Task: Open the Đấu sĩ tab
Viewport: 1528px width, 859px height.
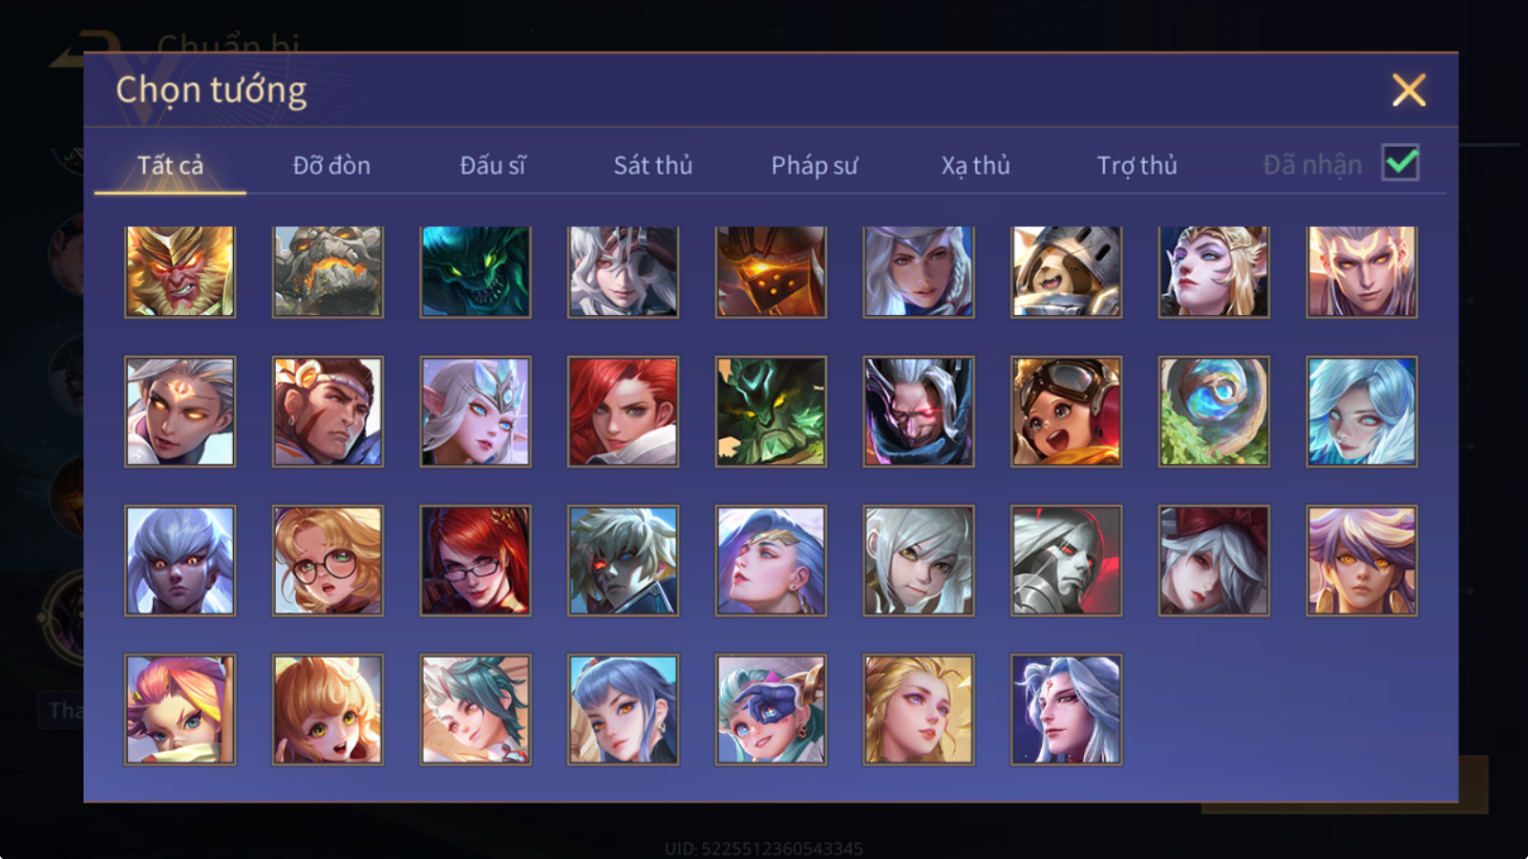Action: 492,165
